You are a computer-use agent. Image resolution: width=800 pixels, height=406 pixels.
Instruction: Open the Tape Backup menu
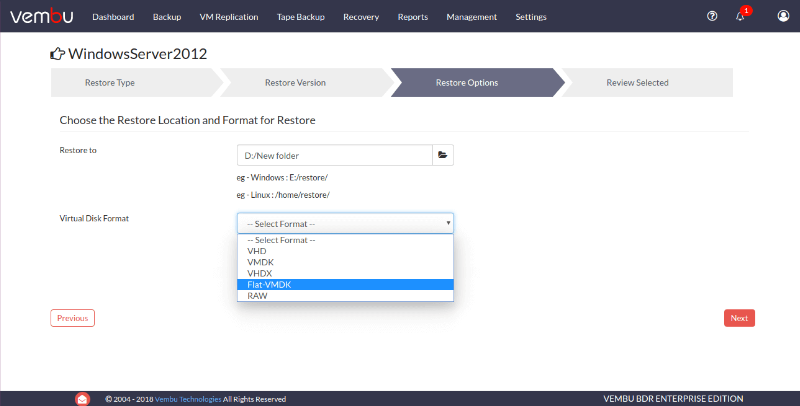pyautogui.click(x=301, y=17)
